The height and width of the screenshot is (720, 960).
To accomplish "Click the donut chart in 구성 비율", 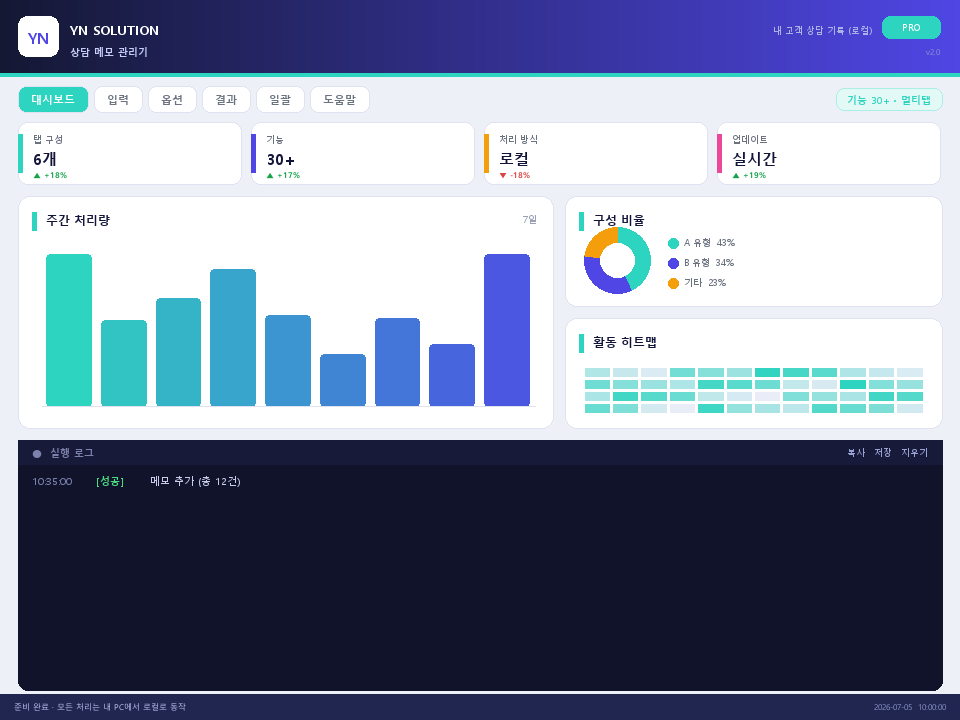I will pyautogui.click(x=617, y=260).
